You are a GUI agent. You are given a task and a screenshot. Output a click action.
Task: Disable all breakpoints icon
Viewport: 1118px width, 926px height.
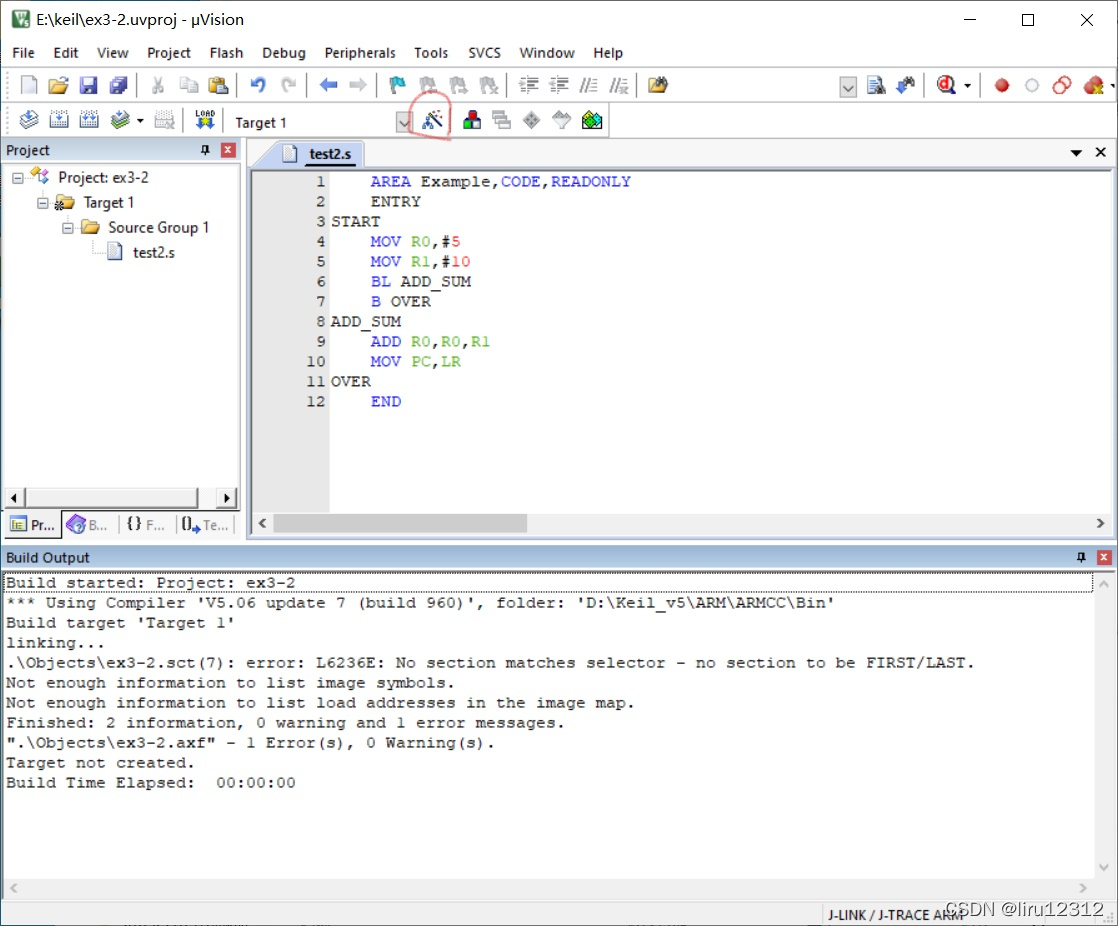tap(1062, 85)
